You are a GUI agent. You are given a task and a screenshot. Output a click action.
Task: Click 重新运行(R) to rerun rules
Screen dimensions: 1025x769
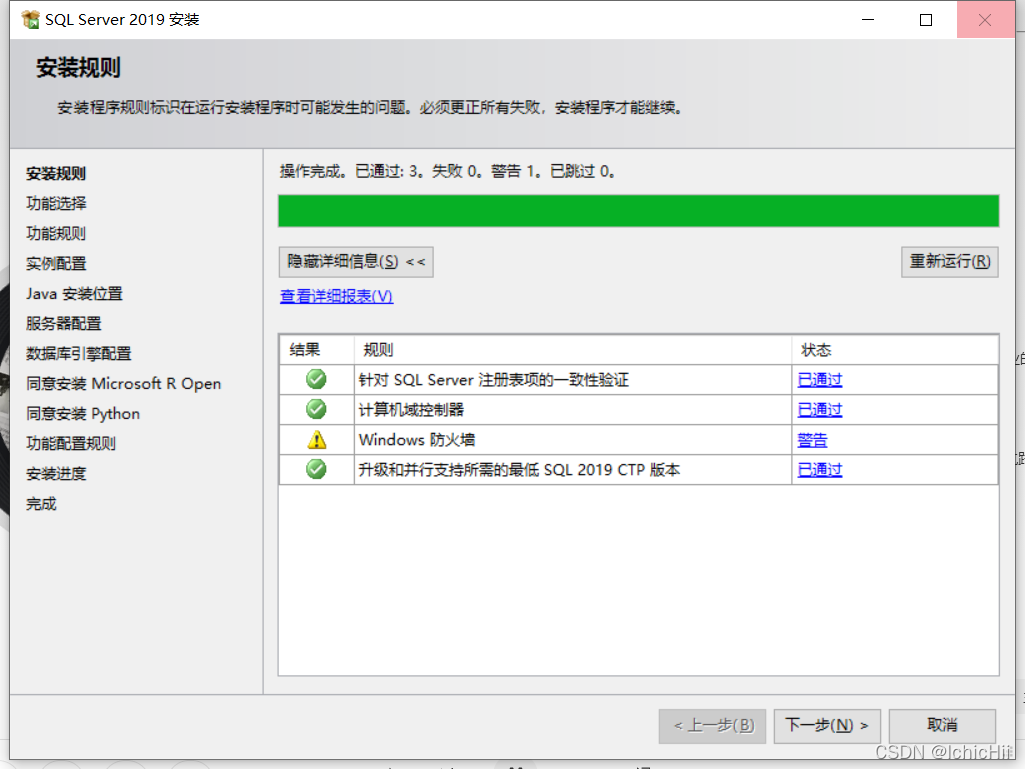(x=950, y=262)
